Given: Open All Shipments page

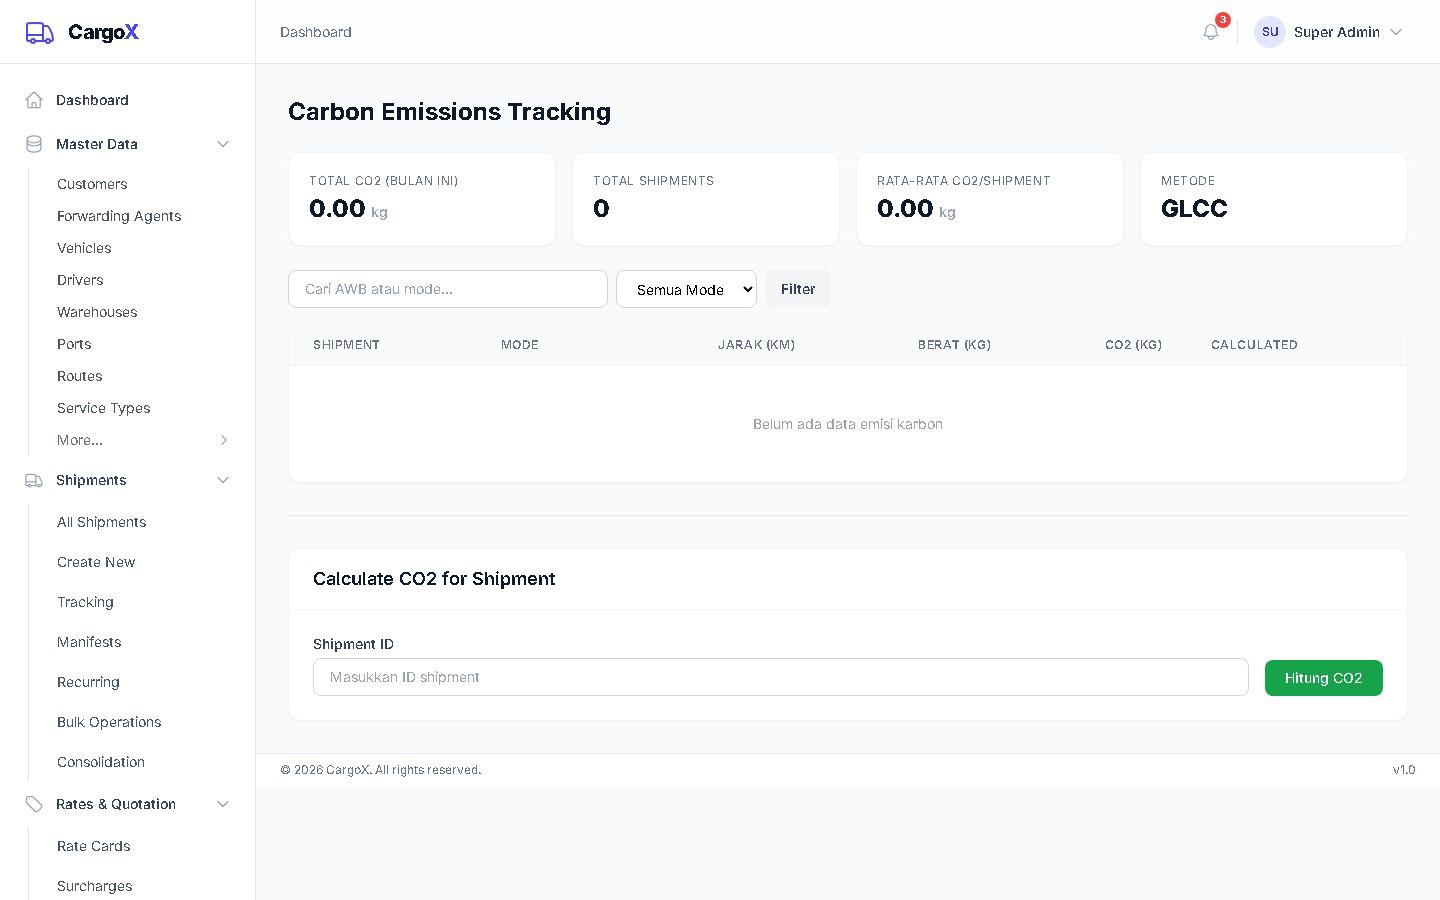Looking at the screenshot, I should tap(102, 522).
